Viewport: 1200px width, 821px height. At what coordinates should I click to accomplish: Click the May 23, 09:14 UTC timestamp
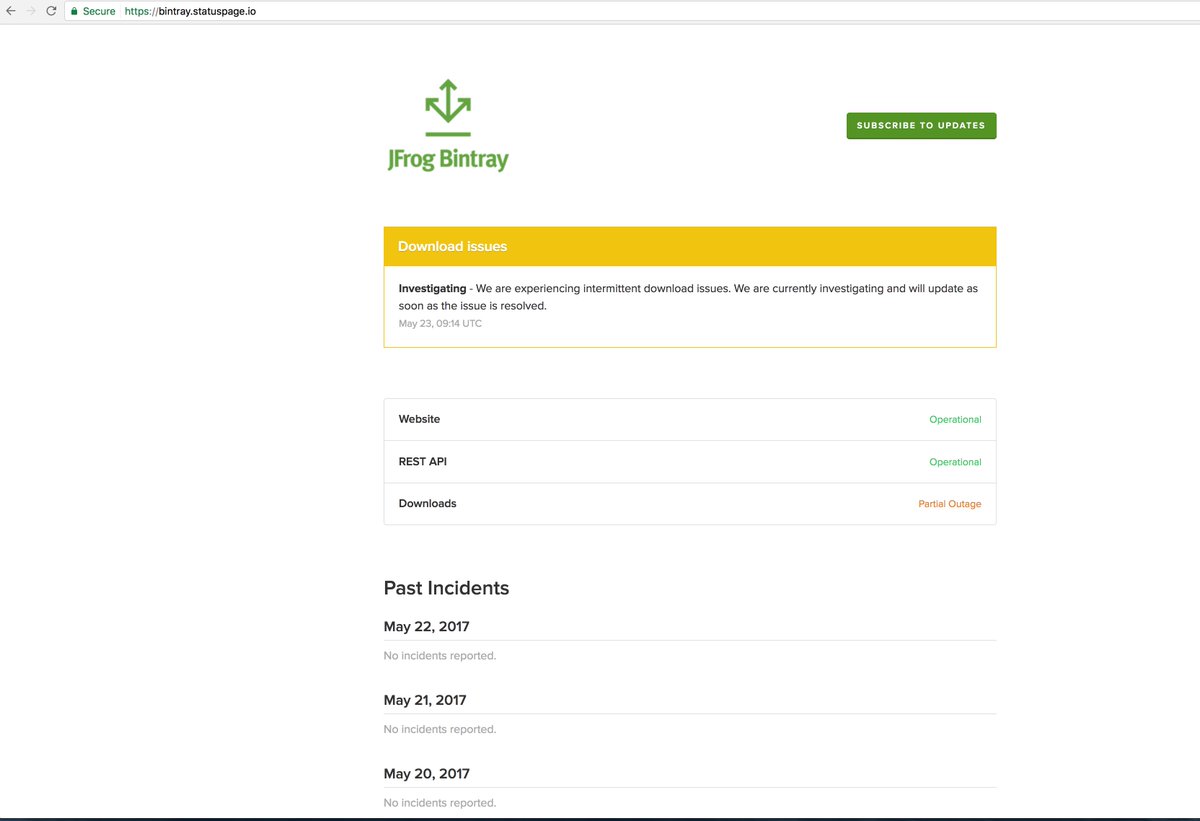coord(440,324)
